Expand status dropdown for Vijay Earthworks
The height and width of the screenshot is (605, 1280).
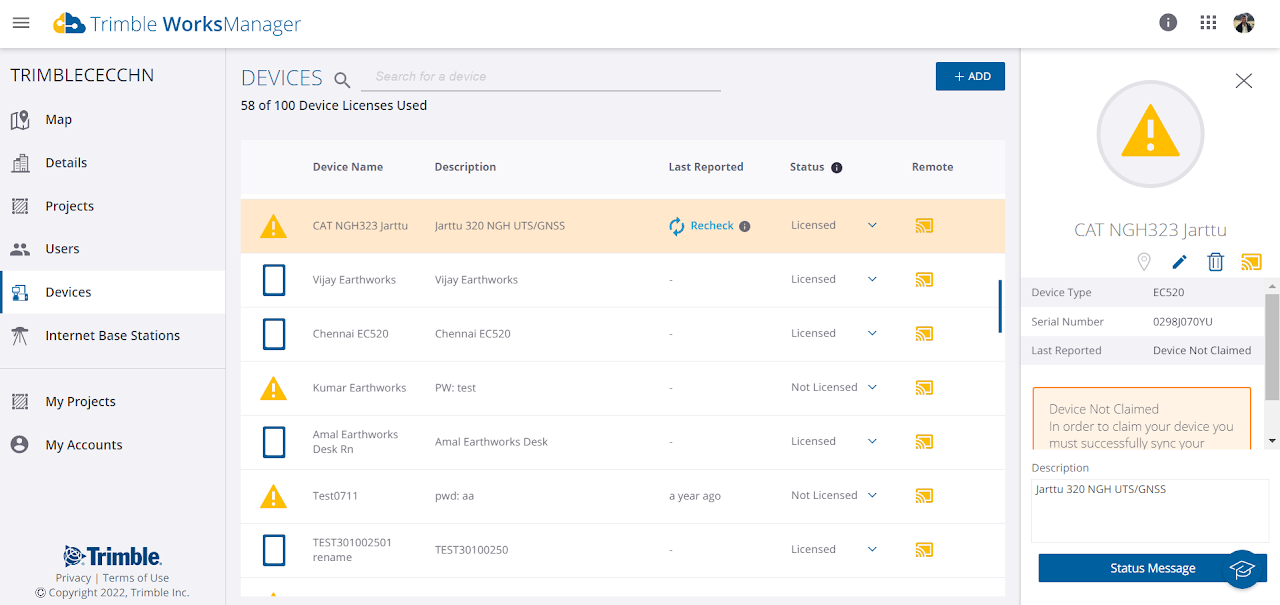coord(872,280)
